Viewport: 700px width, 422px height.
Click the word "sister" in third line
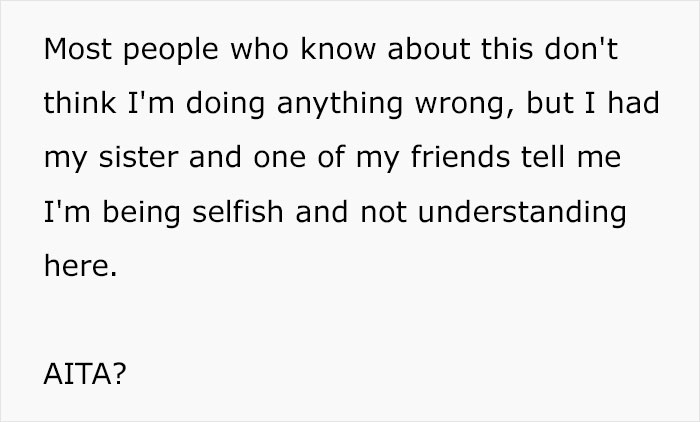click(x=138, y=157)
